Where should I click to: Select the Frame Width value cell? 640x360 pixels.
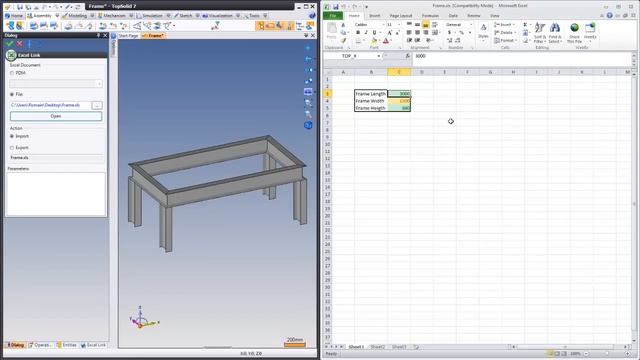click(399, 101)
